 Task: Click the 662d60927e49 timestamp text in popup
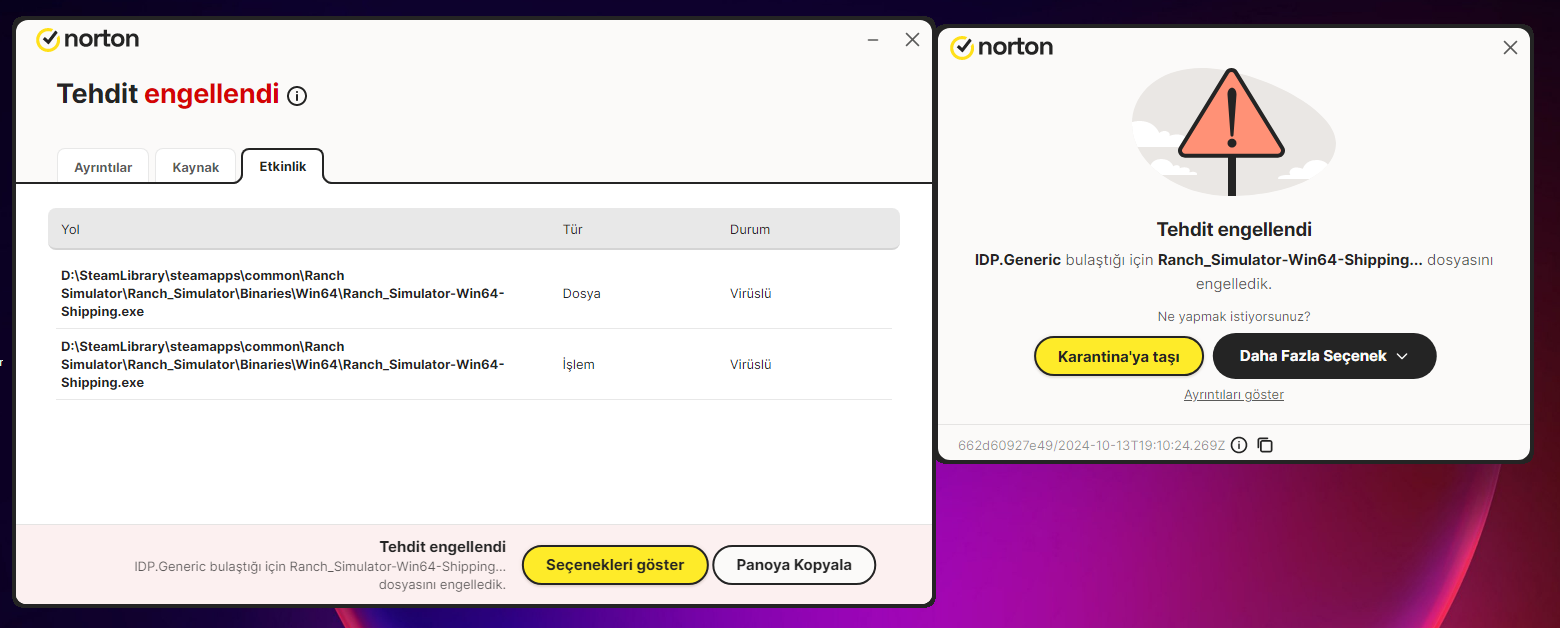[x=1091, y=445]
